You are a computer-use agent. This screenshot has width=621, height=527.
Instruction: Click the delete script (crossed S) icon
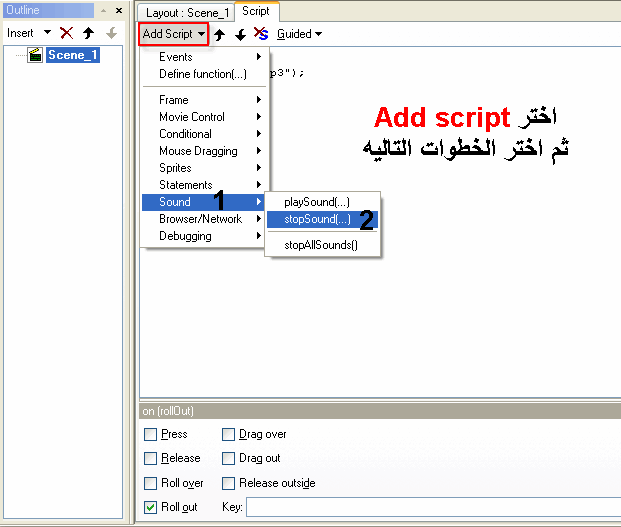[260, 34]
